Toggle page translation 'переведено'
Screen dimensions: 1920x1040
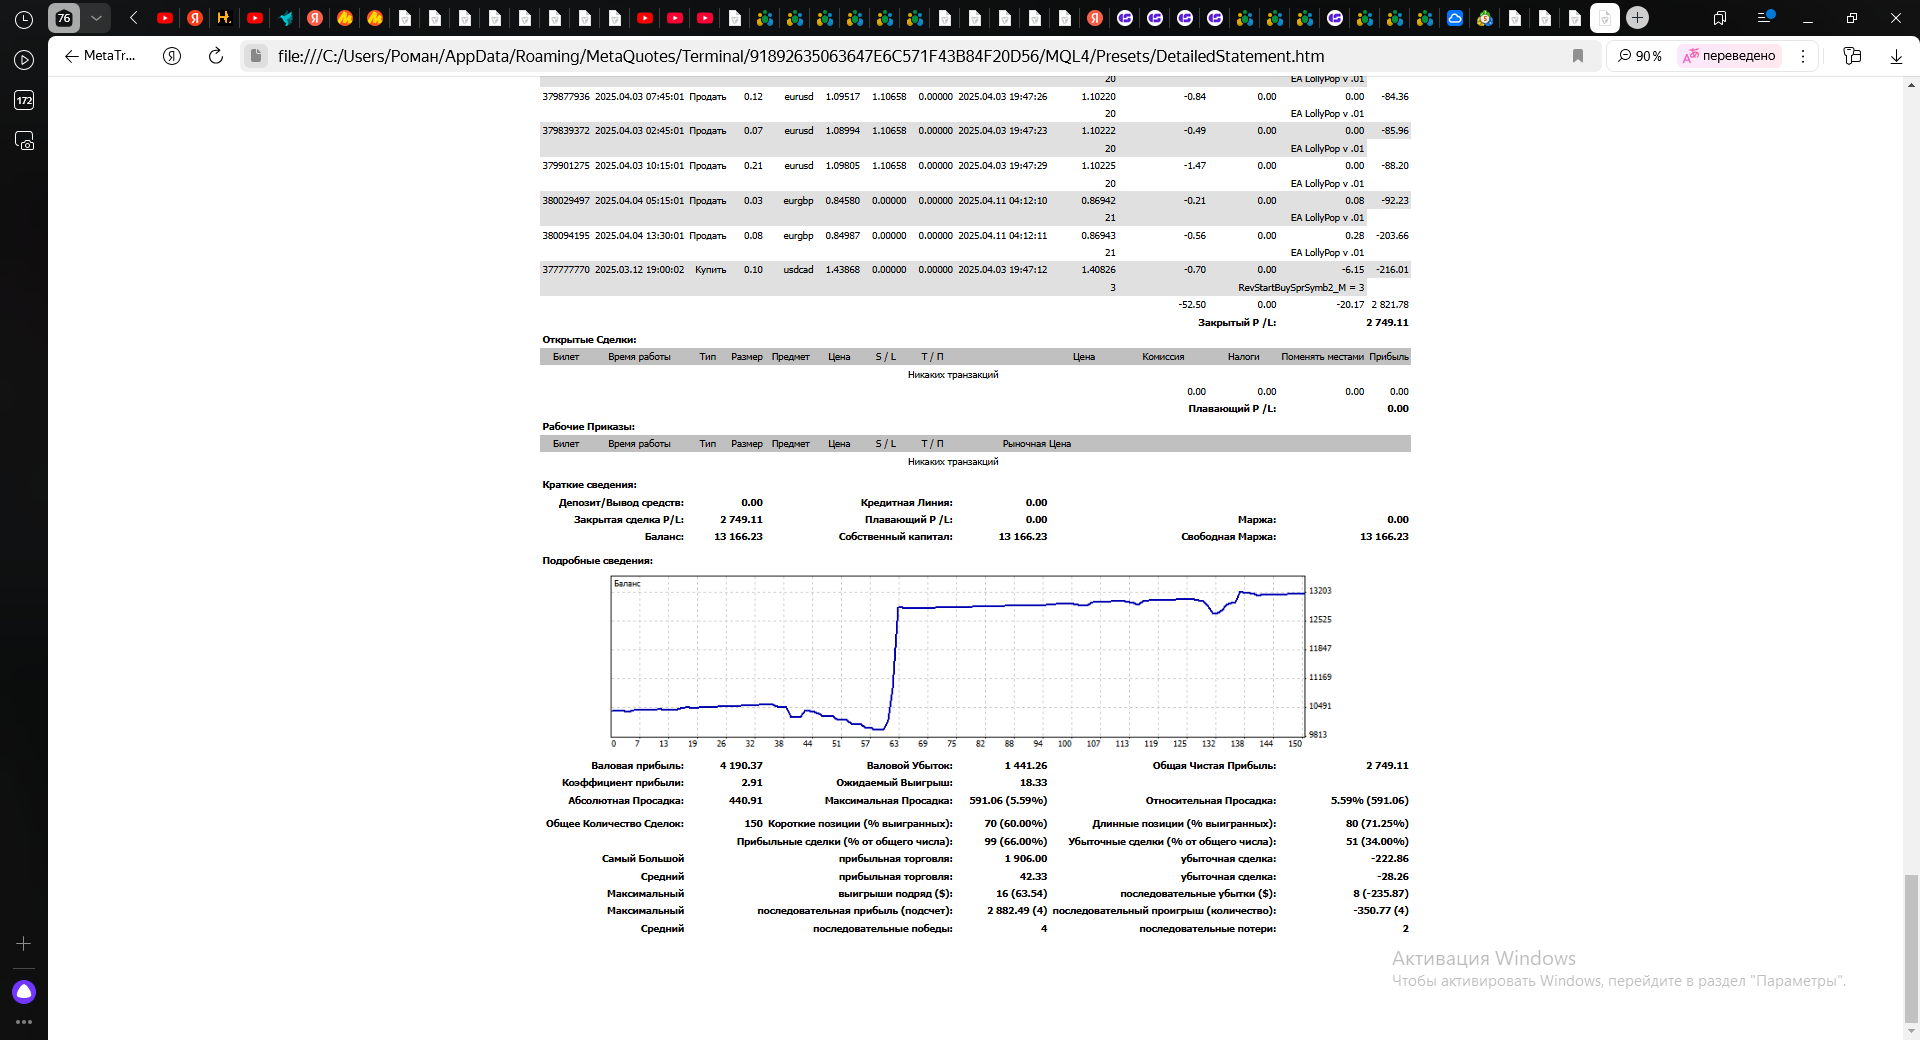pyautogui.click(x=1730, y=56)
